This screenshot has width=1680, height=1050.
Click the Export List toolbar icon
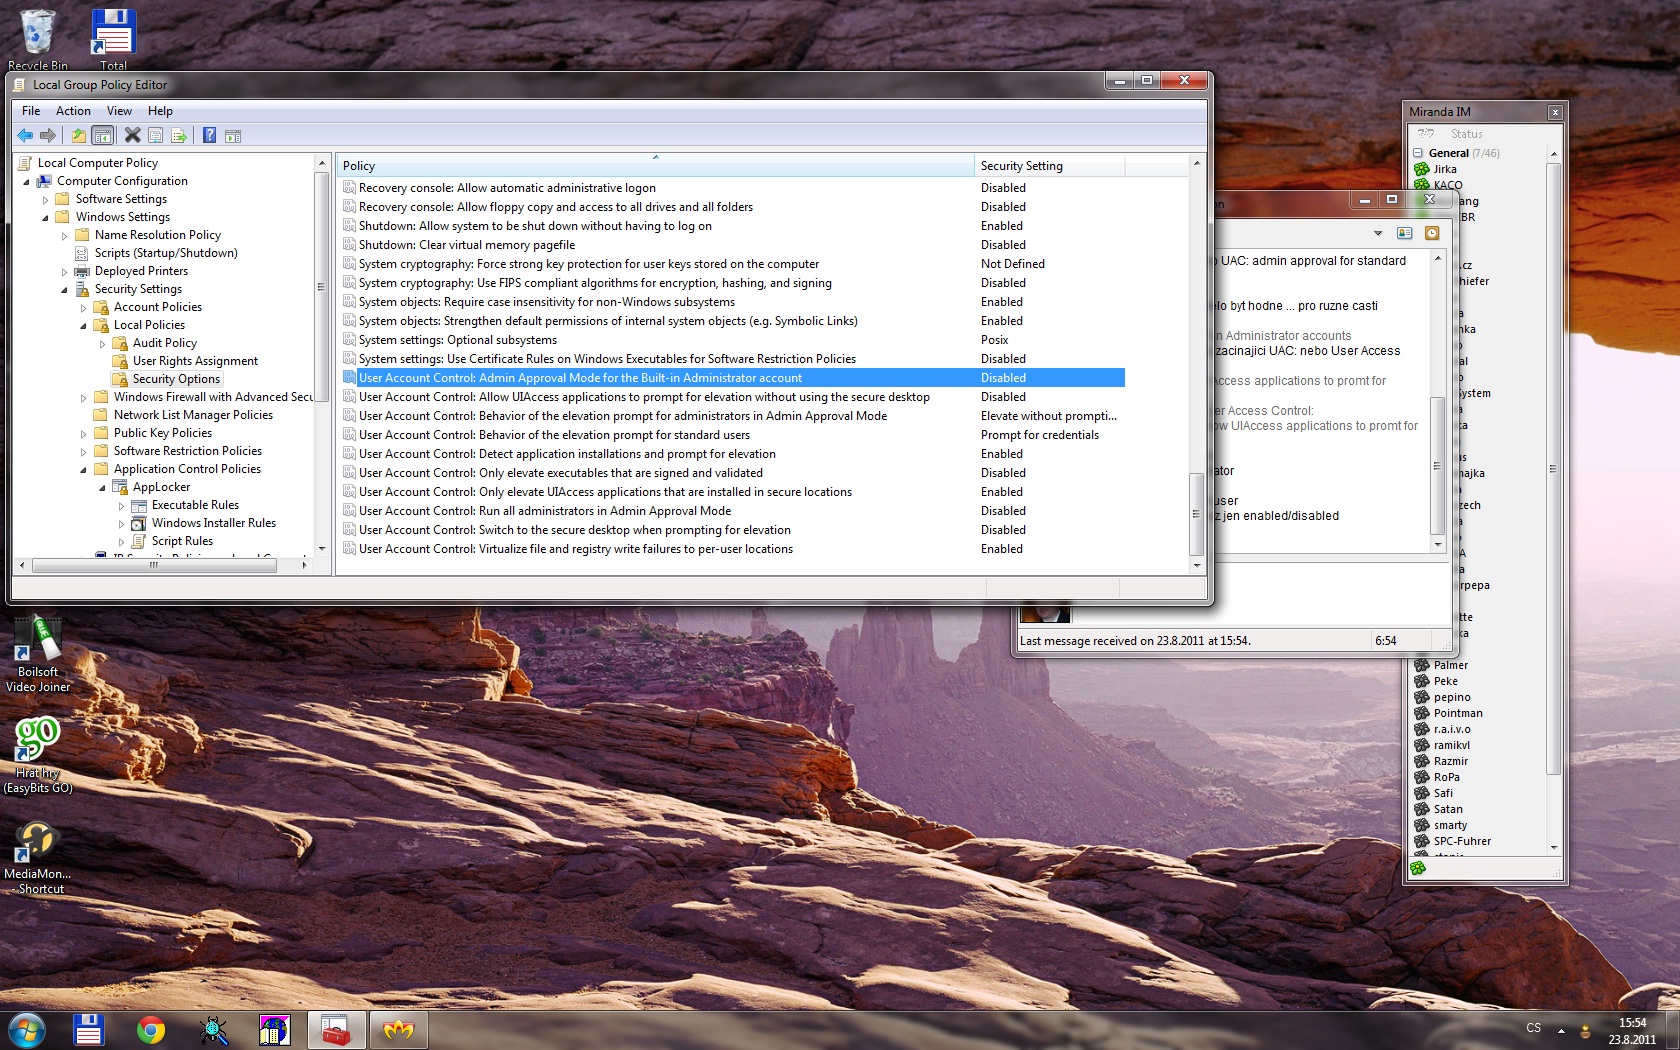(x=179, y=136)
